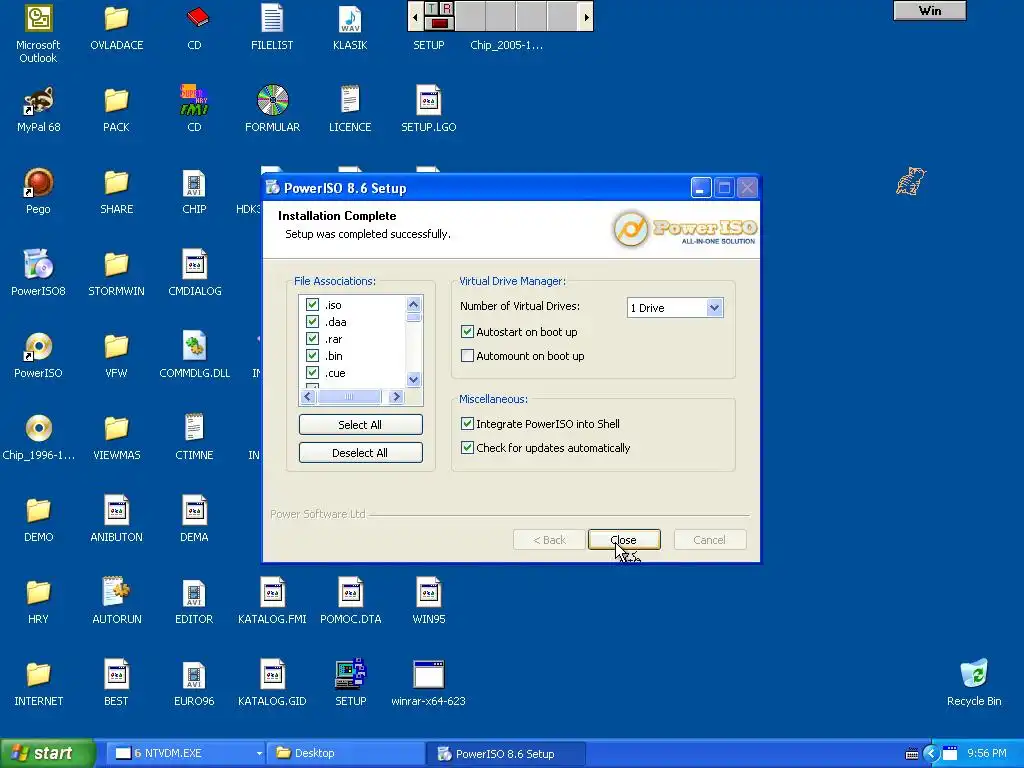Click right arrow on top toolbar strip
The image size is (1024, 768).
point(586,17)
